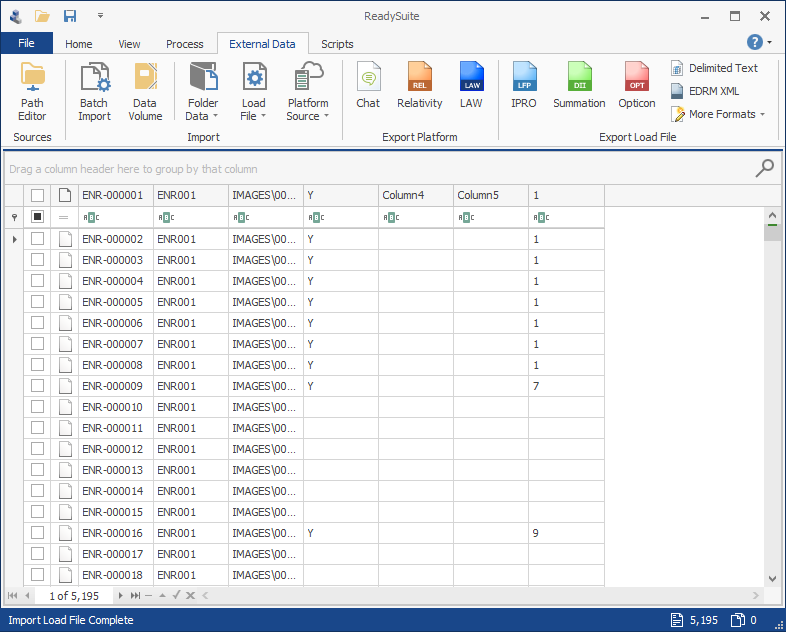Launch Batch Import
This screenshot has height=632, width=786.
94,91
